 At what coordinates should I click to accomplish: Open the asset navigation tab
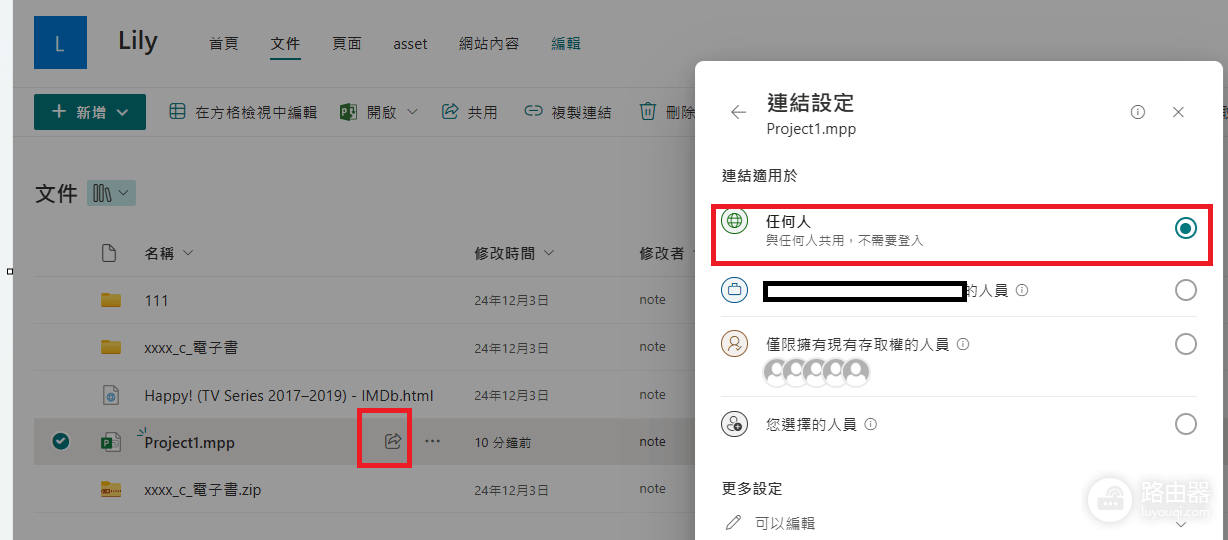(410, 44)
